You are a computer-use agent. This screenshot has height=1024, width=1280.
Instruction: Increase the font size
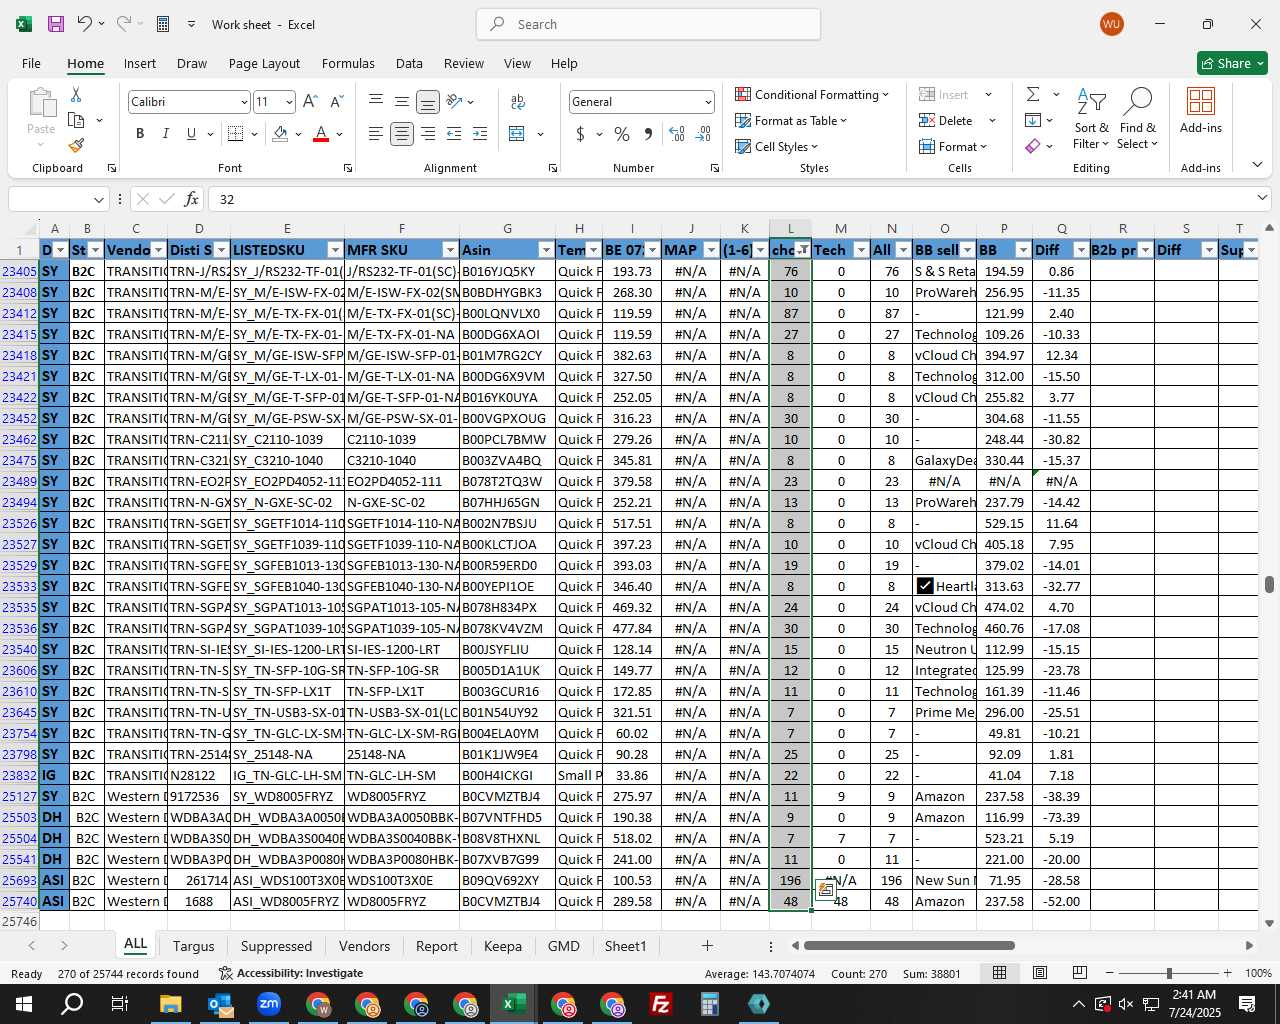tap(310, 101)
